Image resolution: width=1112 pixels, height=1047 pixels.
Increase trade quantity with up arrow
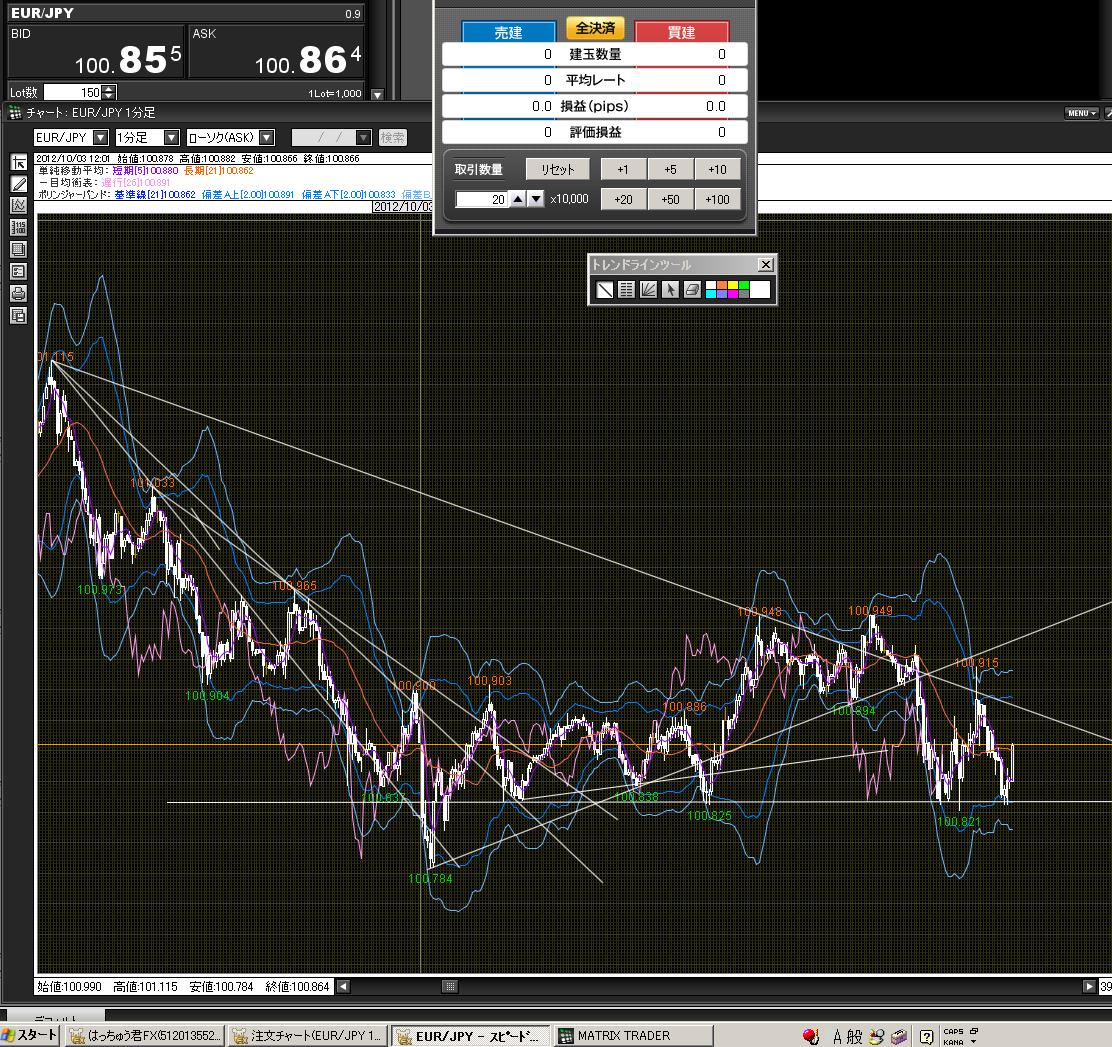point(518,199)
